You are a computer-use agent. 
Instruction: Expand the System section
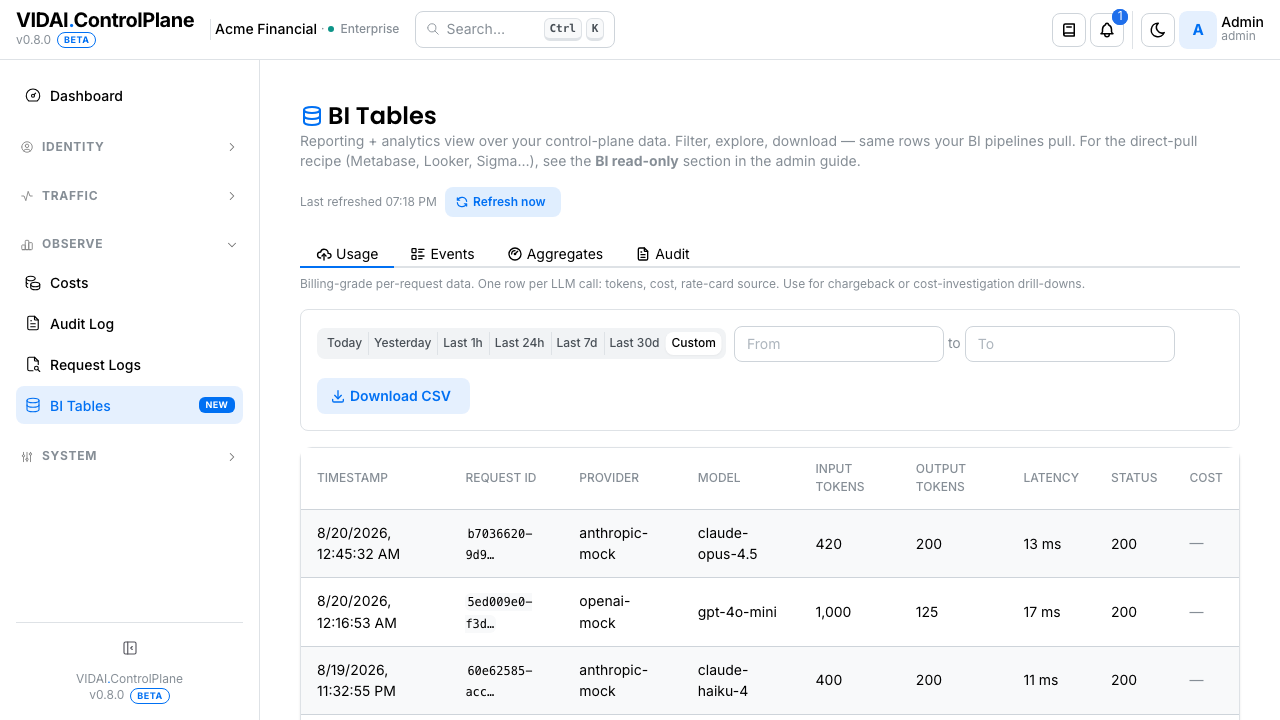129,456
